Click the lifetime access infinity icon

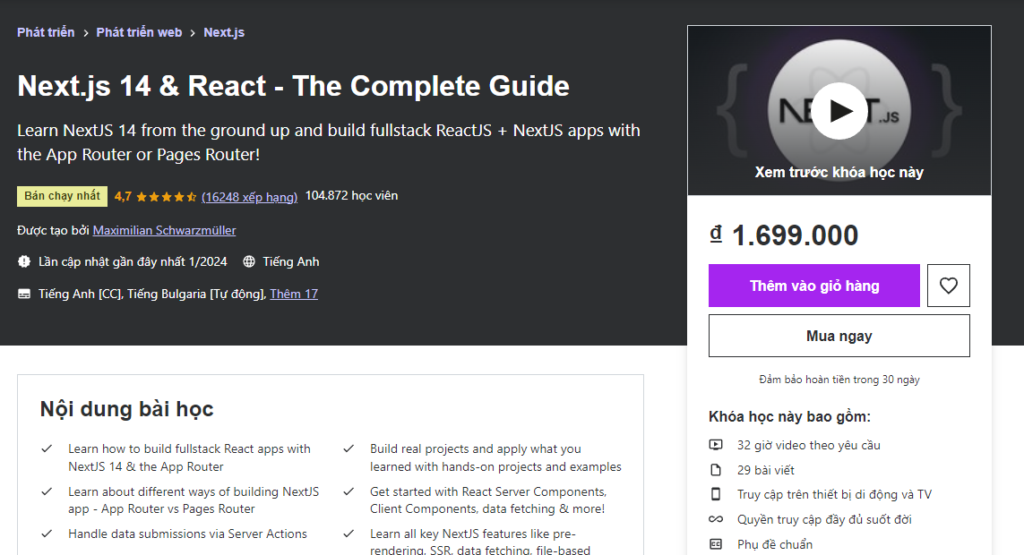pyautogui.click(x=716, y=519)
